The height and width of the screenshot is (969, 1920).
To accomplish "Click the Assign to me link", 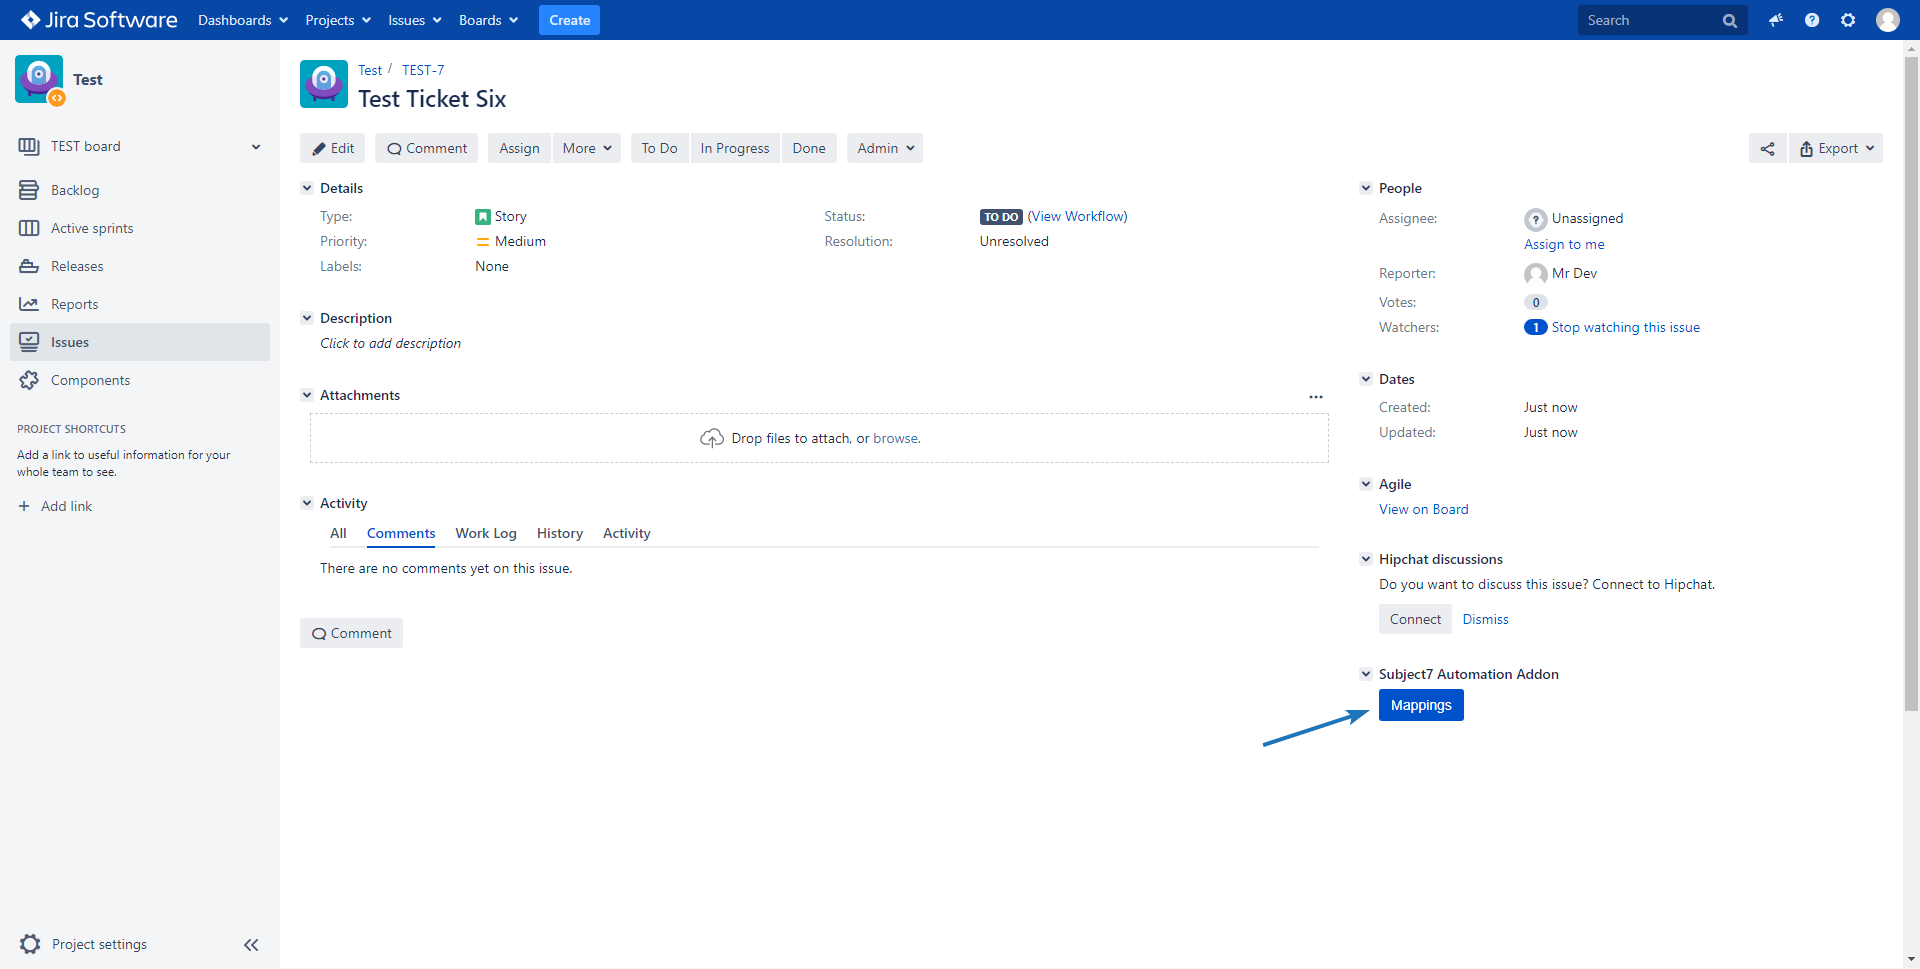I will [x=1564, y=244].
